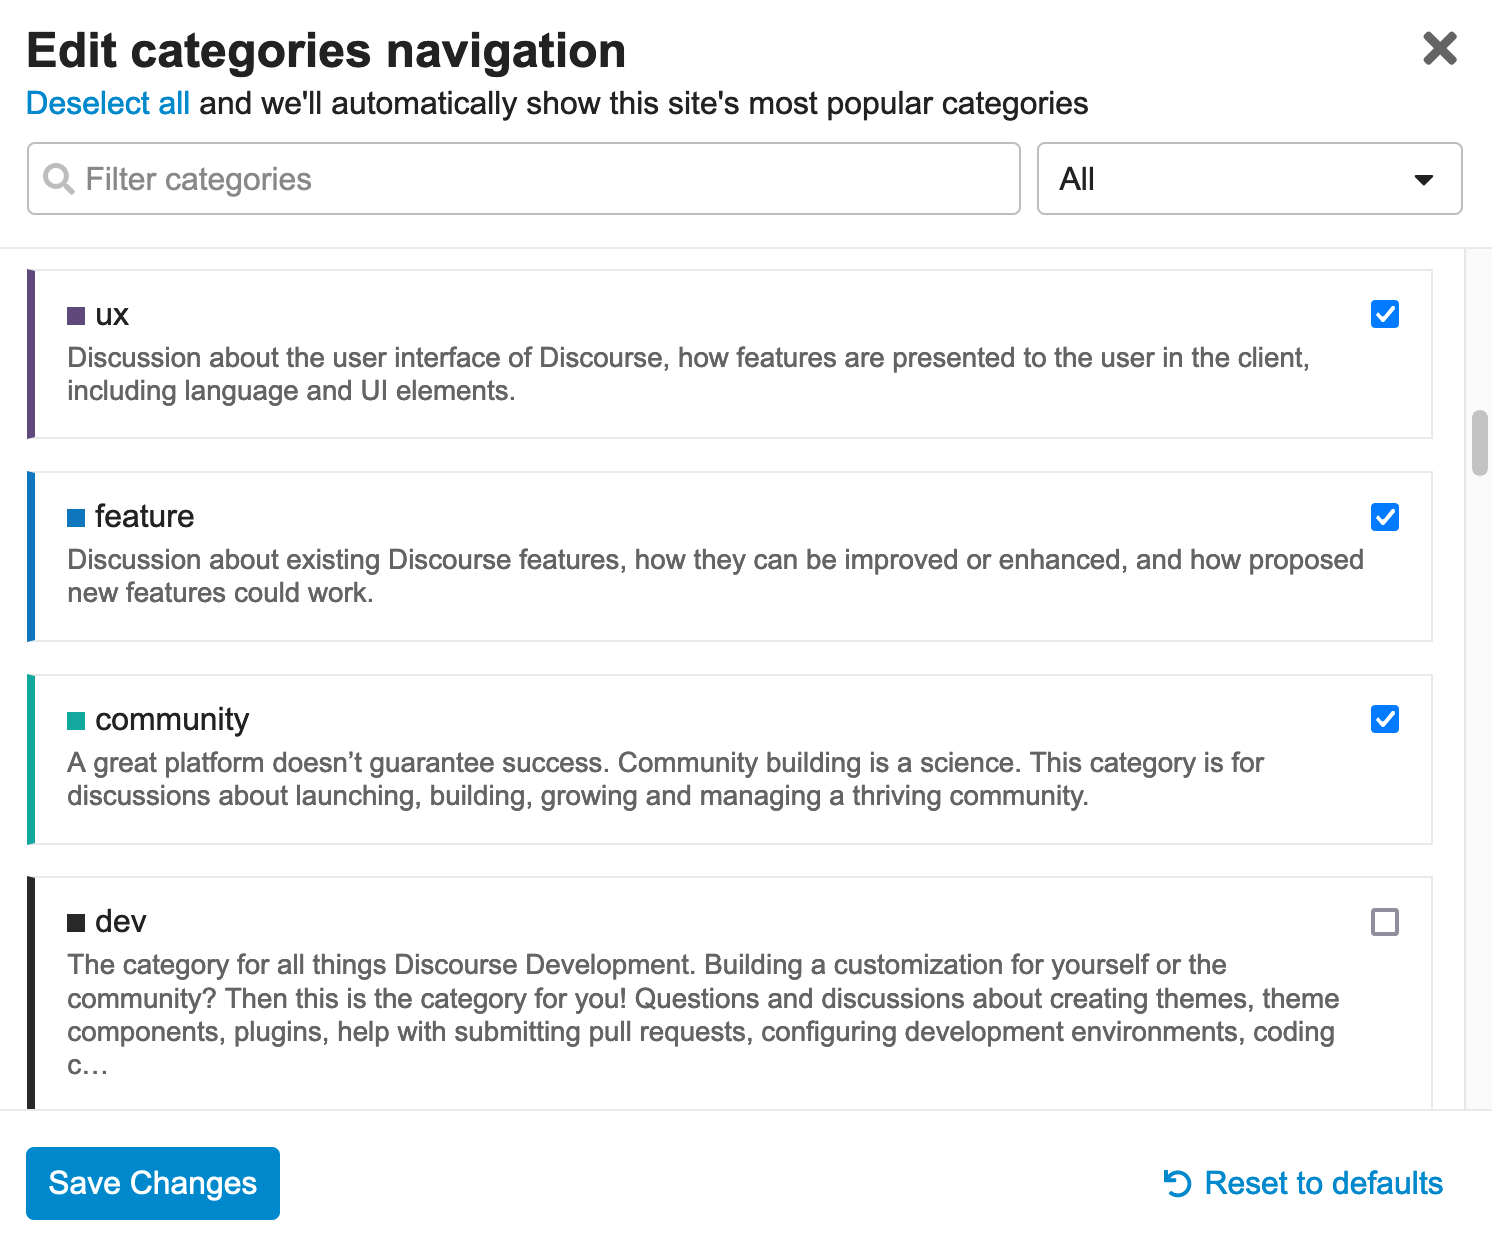The width and height of the screenshot is (1492, 1246).
Task: Enable the dev category checkbox
Action: [1385, 922]
